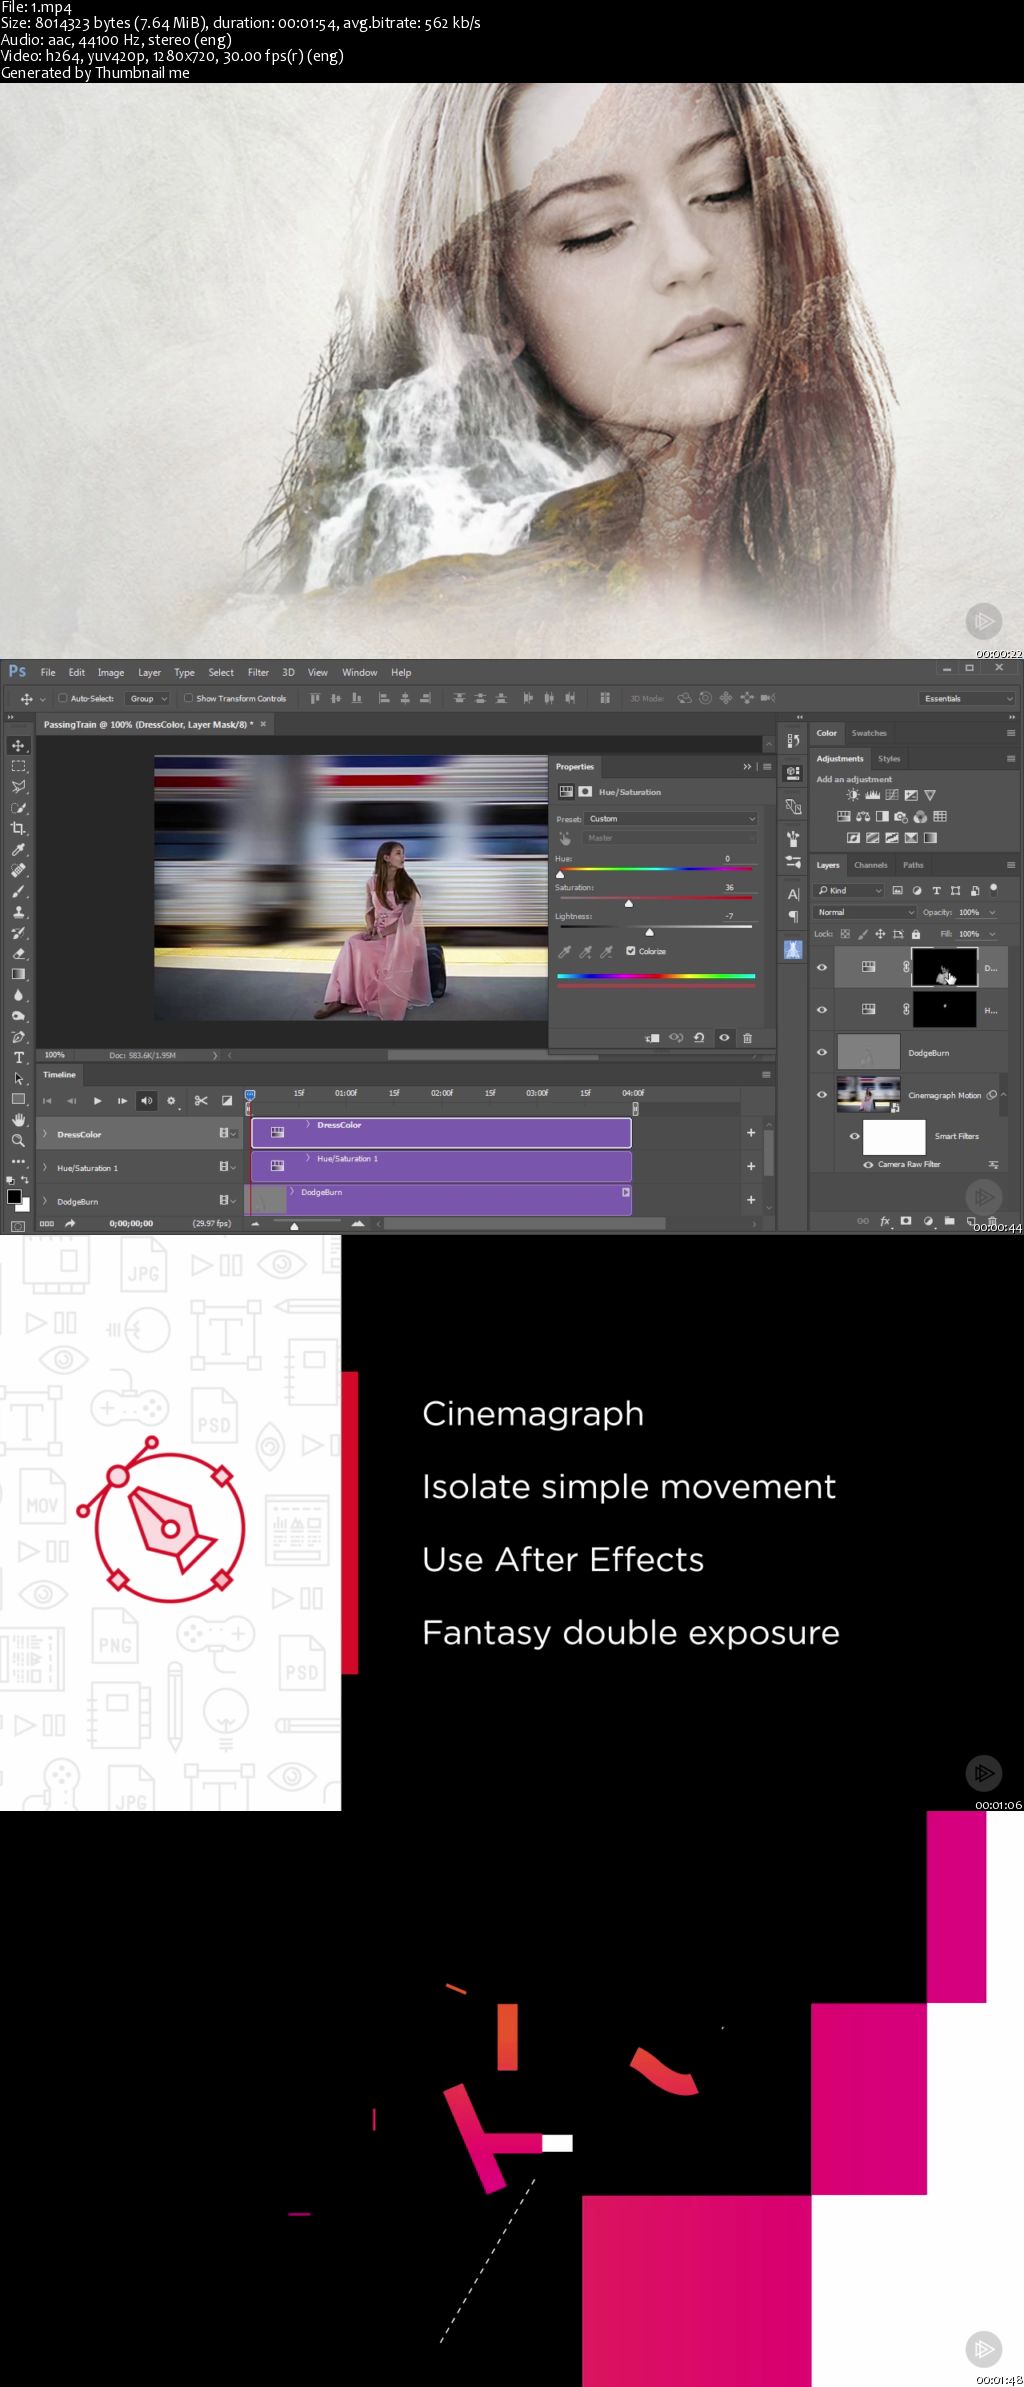The image size is (1024, 2387).
Task: Open the paragraph panel icon
Action: (793, 917)
